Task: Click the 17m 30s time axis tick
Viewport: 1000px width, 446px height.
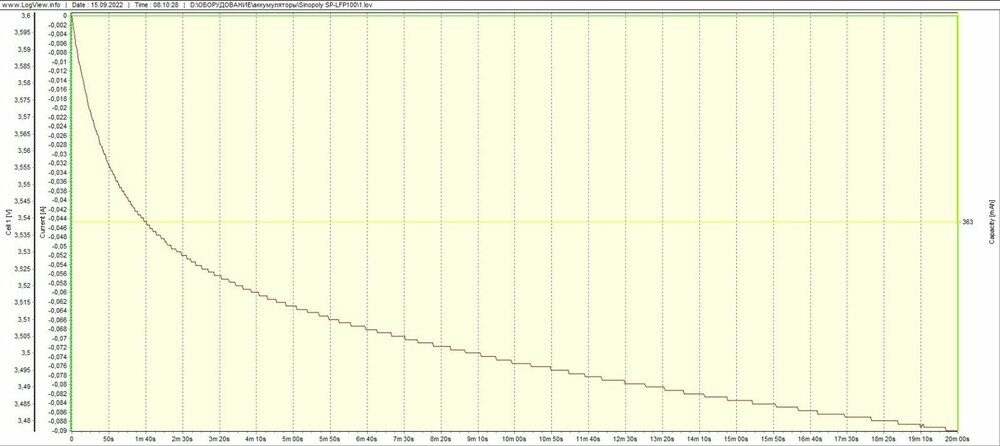Action: tap(848, 440)
